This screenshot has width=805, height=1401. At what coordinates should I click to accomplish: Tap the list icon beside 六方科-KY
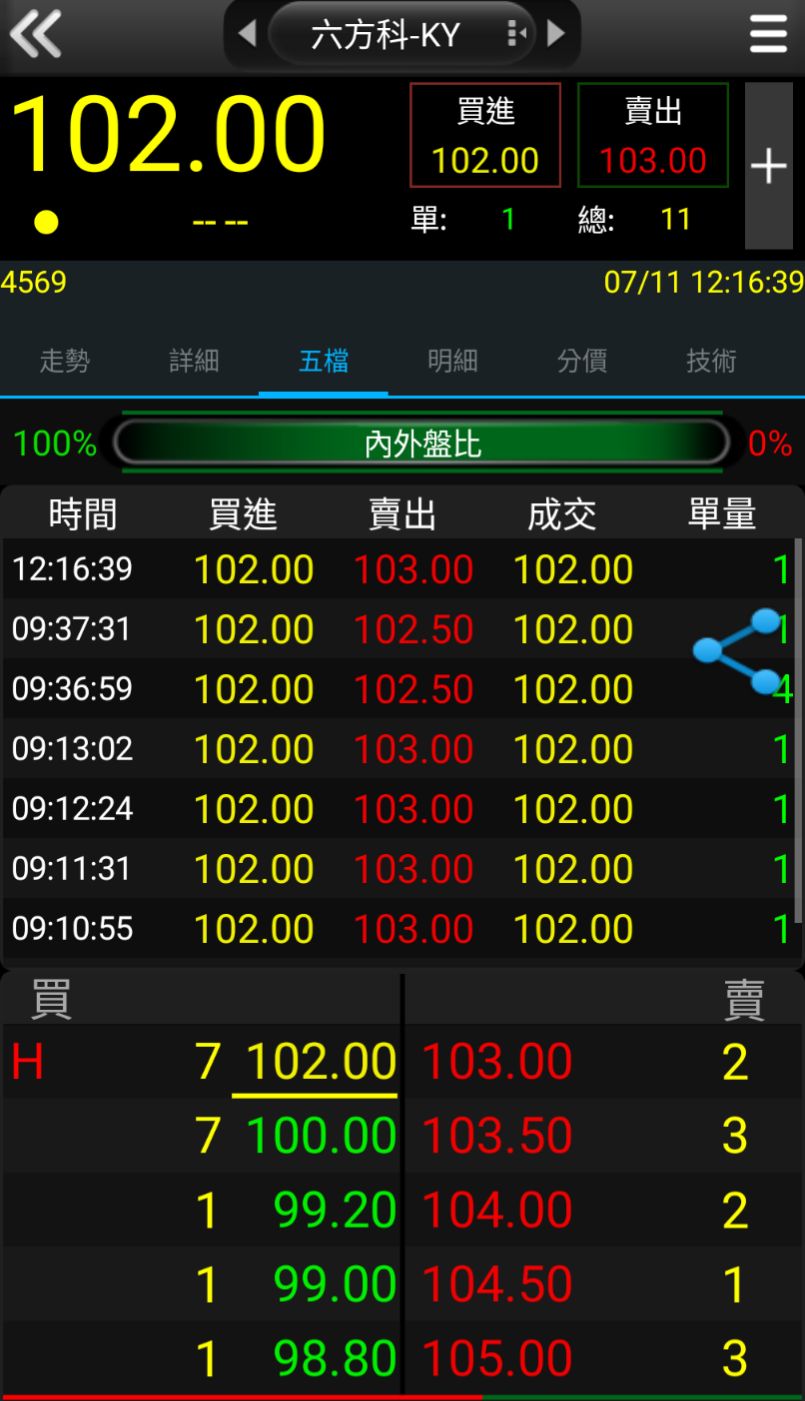[517, 33]
